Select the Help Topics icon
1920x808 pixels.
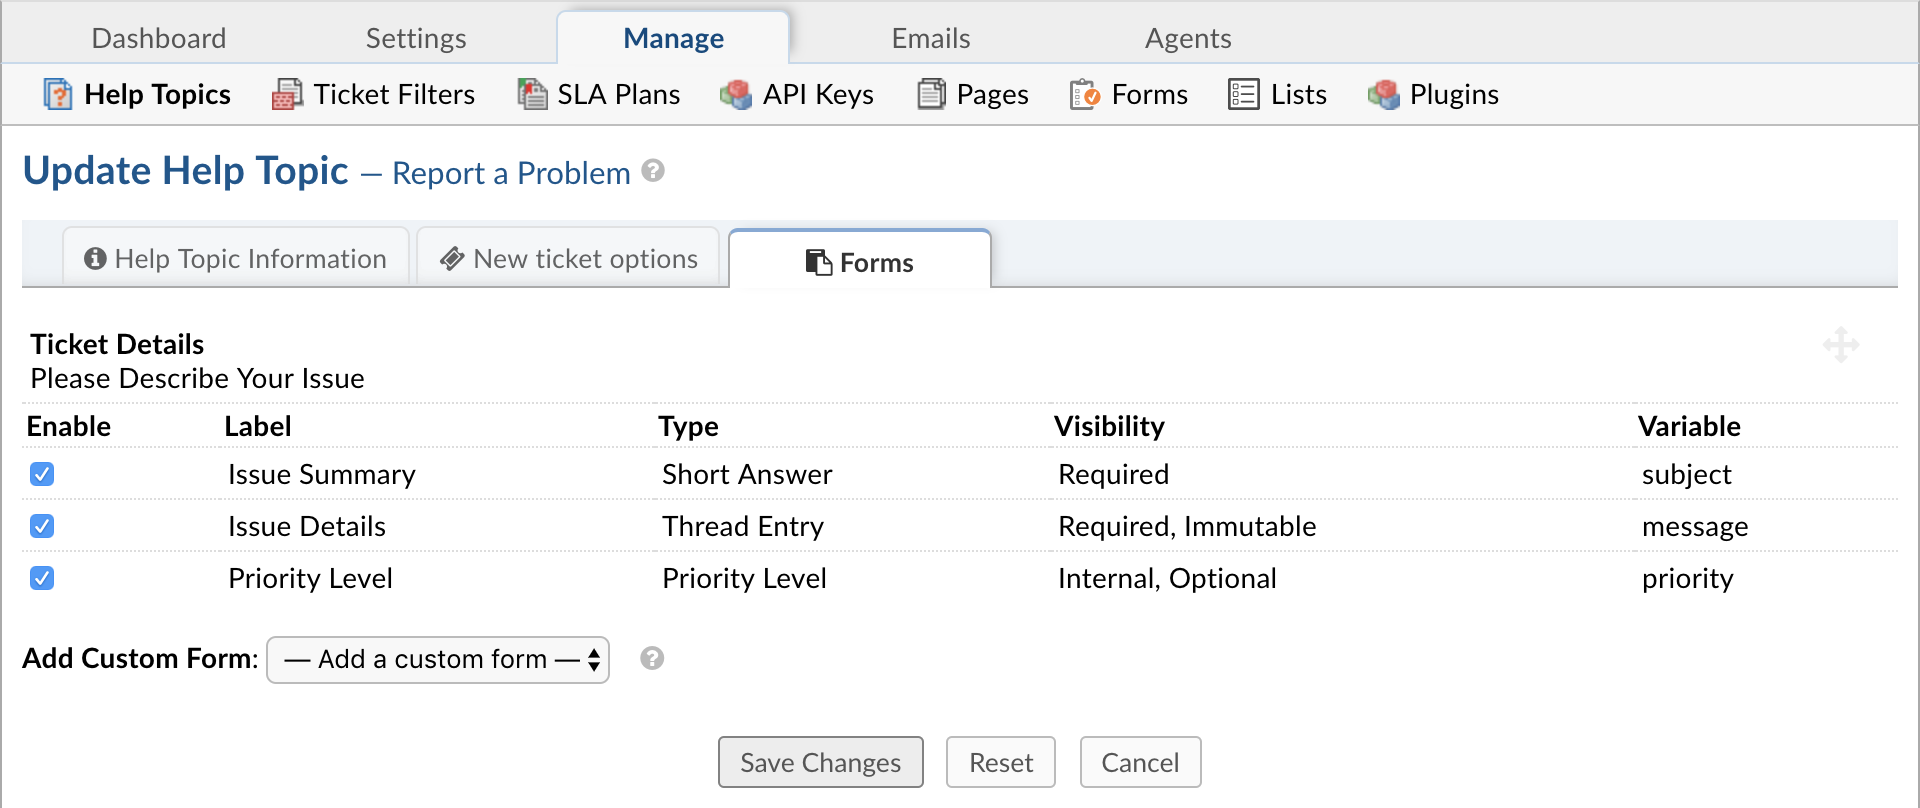click(57, 93)
